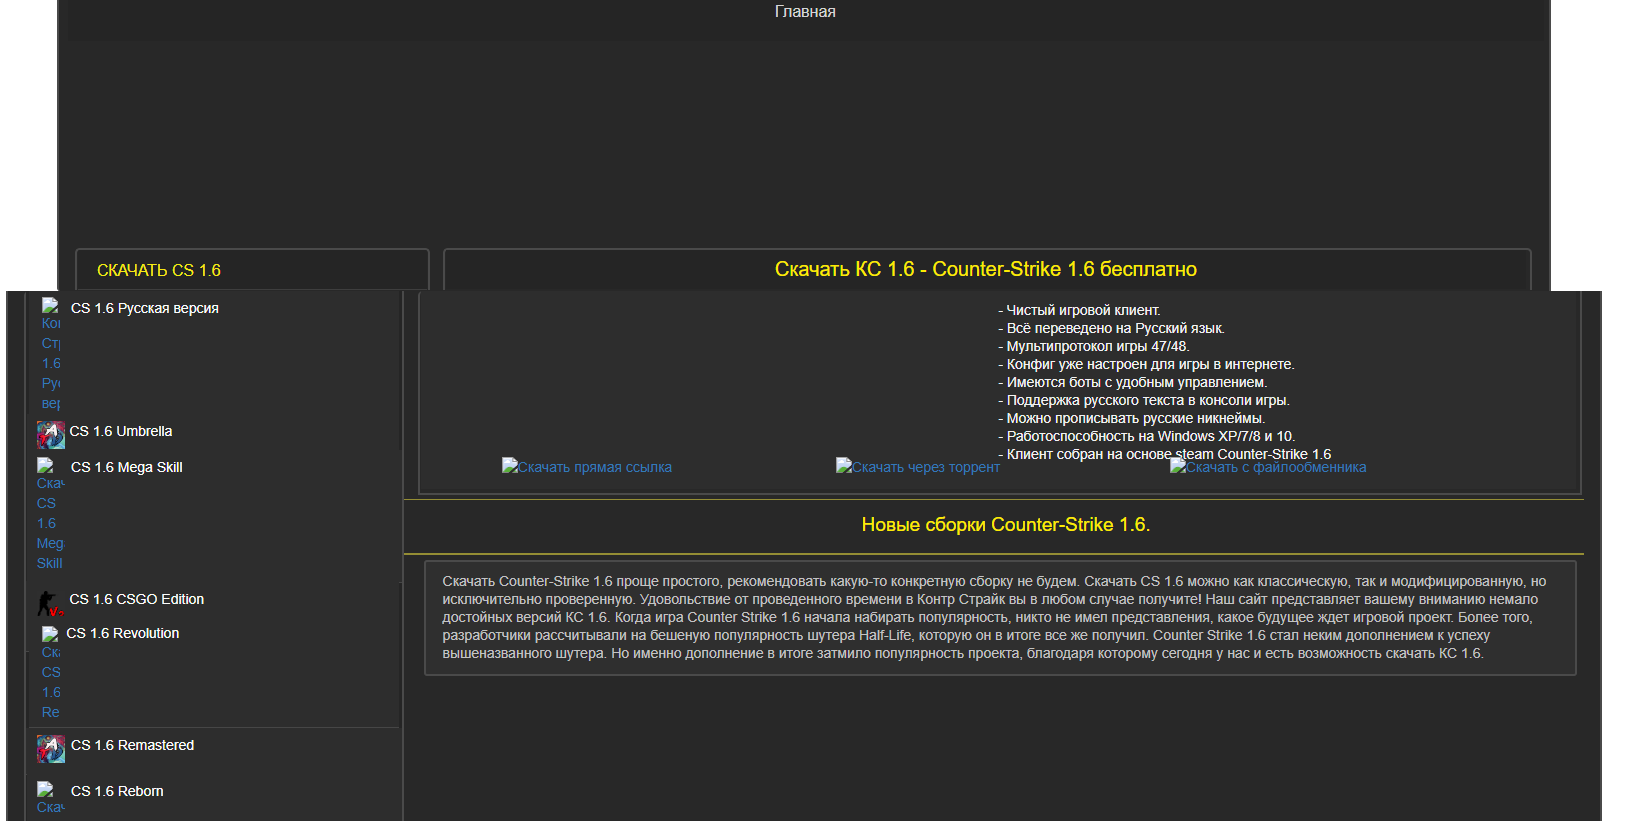Screen dimensions: 1629x821
Task: Click the line about config for internet play
Action: click(x=1146, y=364)
